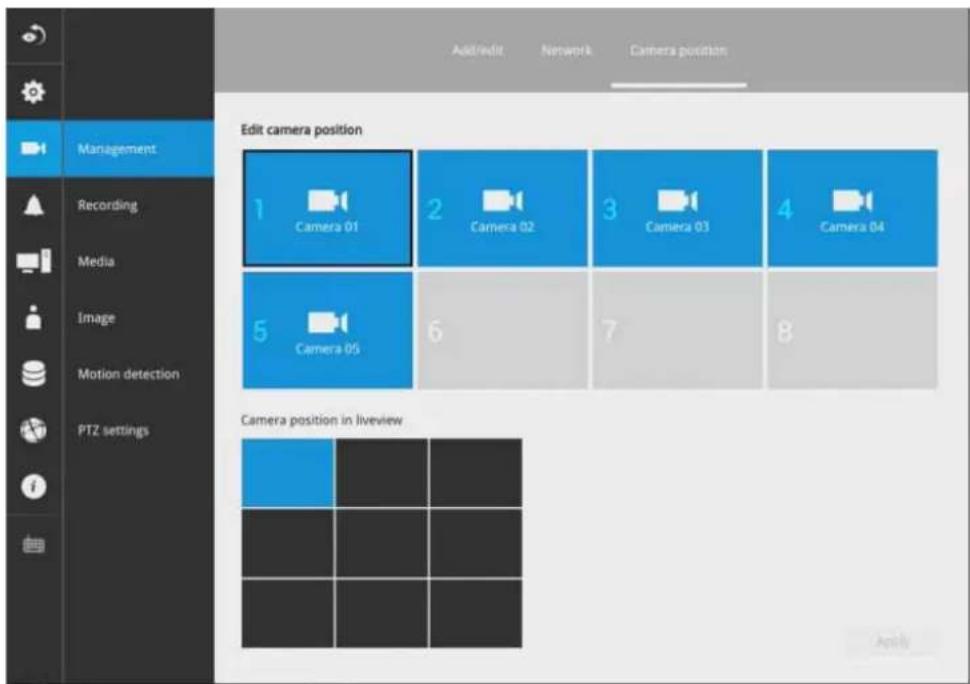
Task: Select the Camera position tab
Action: tap(678, 50)
